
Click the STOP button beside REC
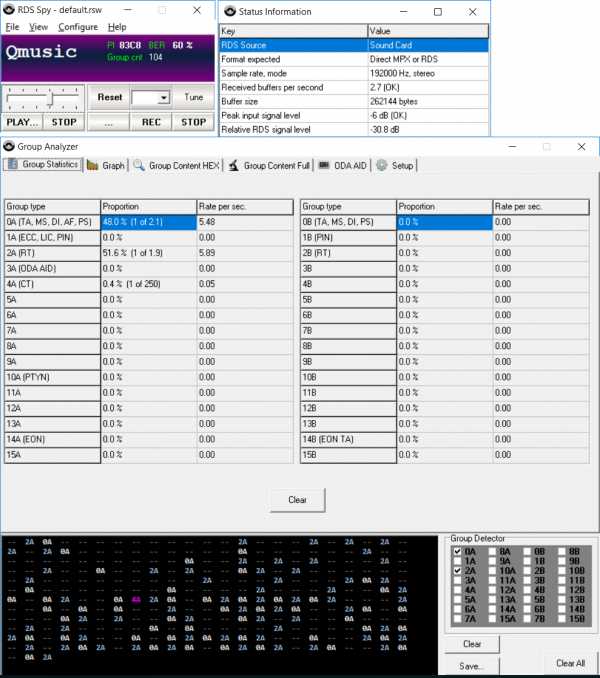coord(193,122)
